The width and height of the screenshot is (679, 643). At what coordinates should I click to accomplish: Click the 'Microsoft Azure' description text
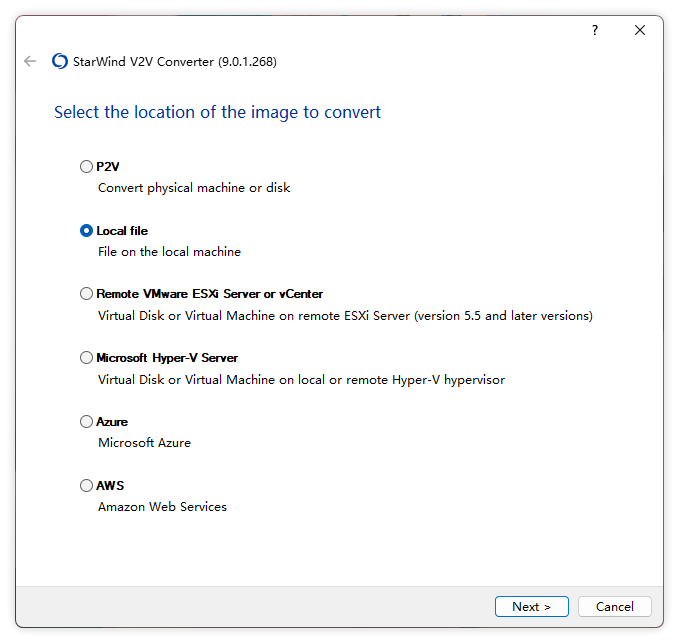click(144, 443)
